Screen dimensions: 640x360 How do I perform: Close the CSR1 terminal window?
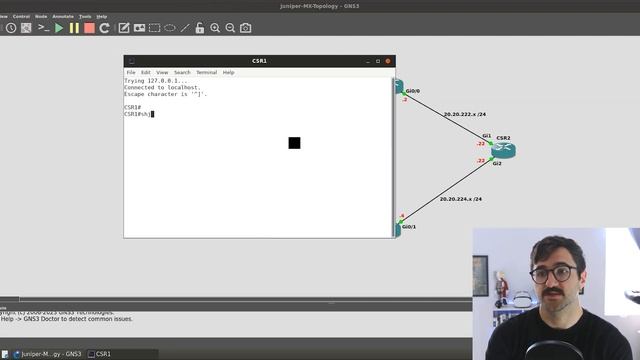coord(388,61)
